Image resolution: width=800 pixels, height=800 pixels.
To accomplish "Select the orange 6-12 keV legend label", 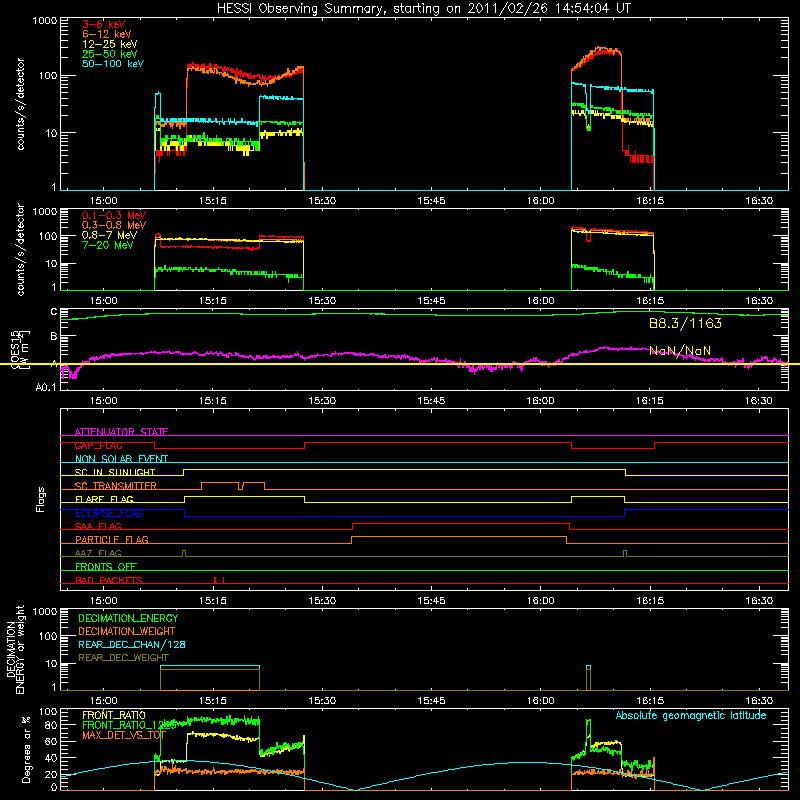I will pyautogui.click(x=107, y=34).
